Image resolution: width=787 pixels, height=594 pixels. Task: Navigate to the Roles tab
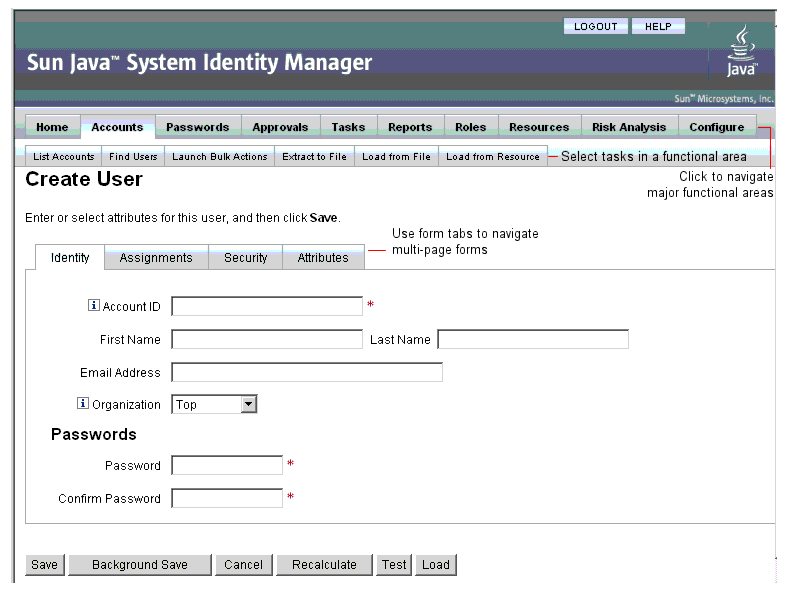471,127
